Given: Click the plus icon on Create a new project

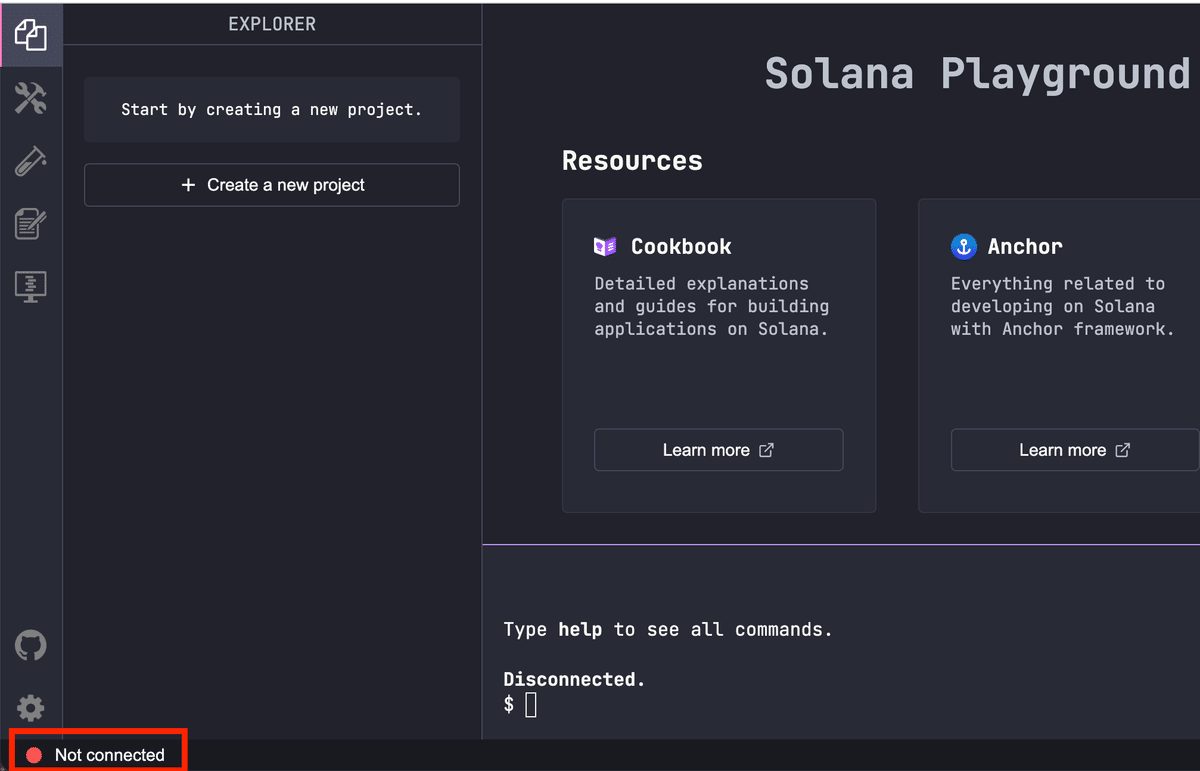Looking at the screenshot, I should pos(188,185).
